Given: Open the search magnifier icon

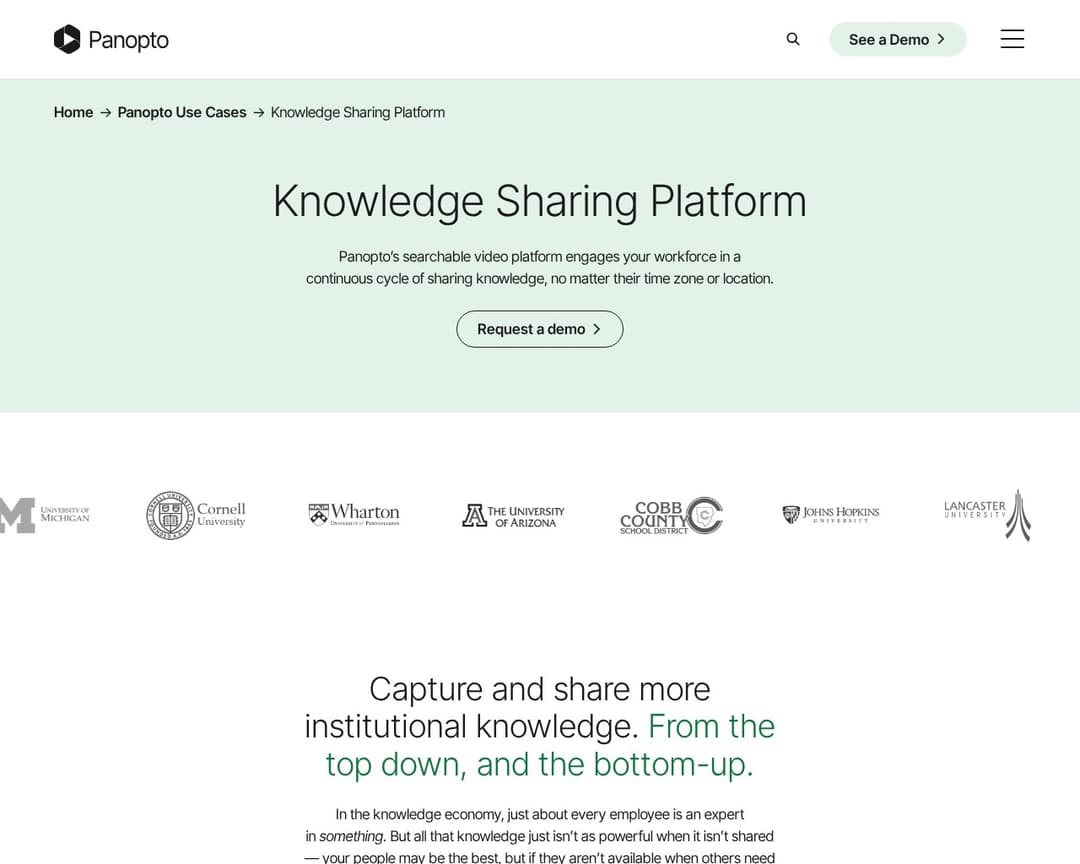Looking at the screenshot, I should tap(793, 39).
